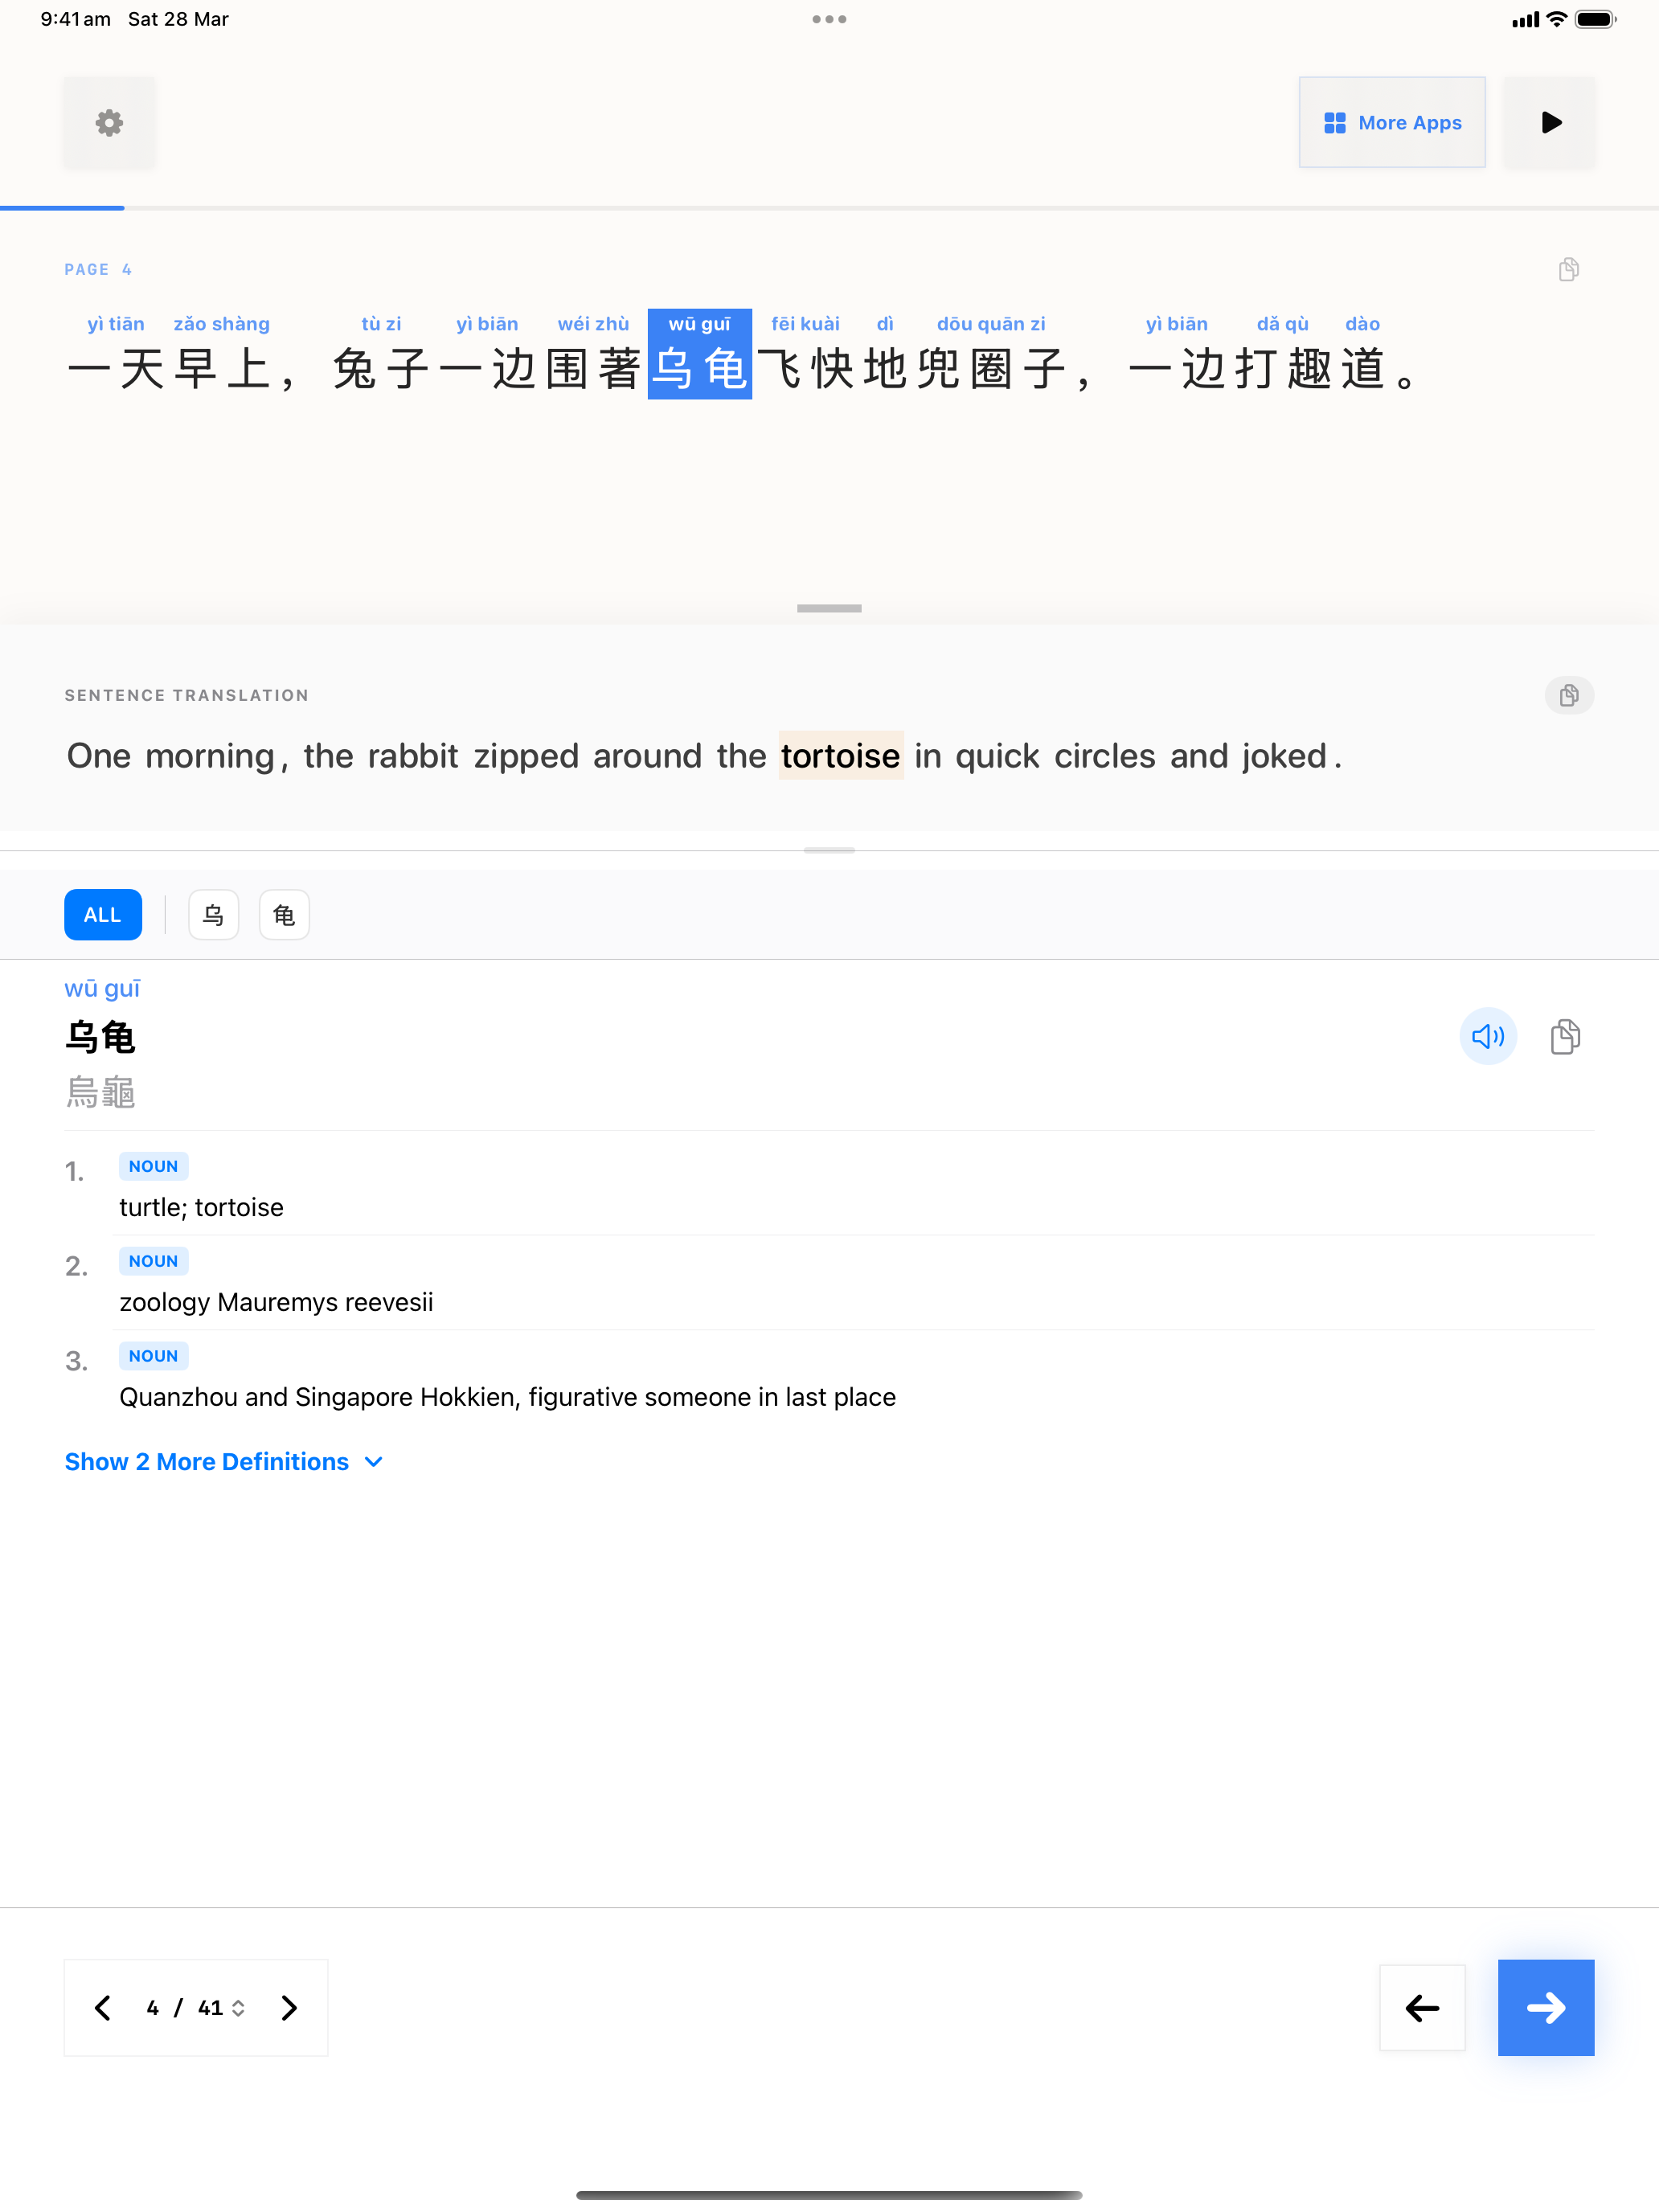Open the settings gear
This screenshot has width=1659, height=2212.
[x=109, y=123]
